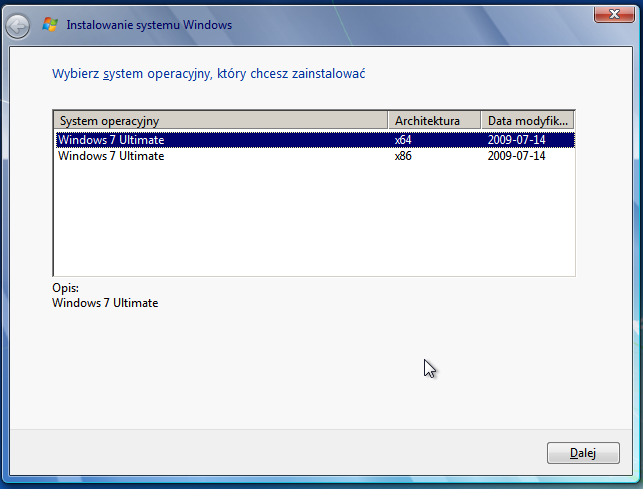This screenshot has height=489, width=643.
Task: Sort by Architektura column header
Action: [x=434, y=121]
